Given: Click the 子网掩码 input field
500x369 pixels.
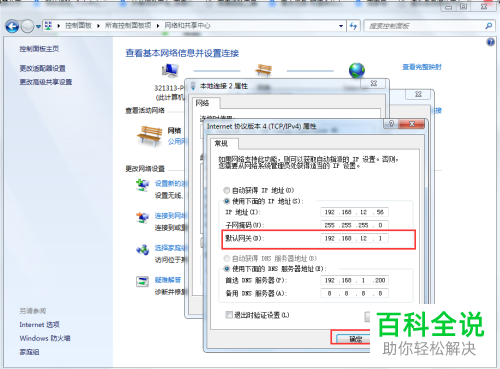Looking at the screenshot, I should point(355,225).
